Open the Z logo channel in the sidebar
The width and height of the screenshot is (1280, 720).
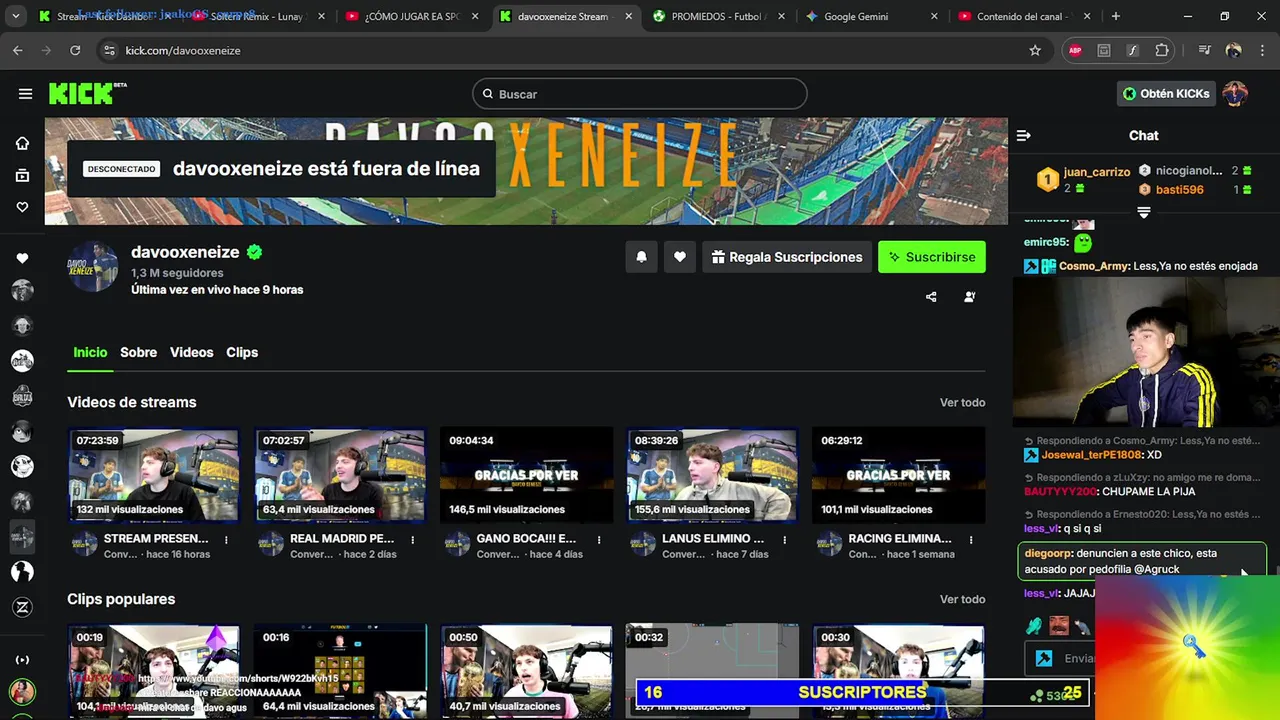coord(22,607)
